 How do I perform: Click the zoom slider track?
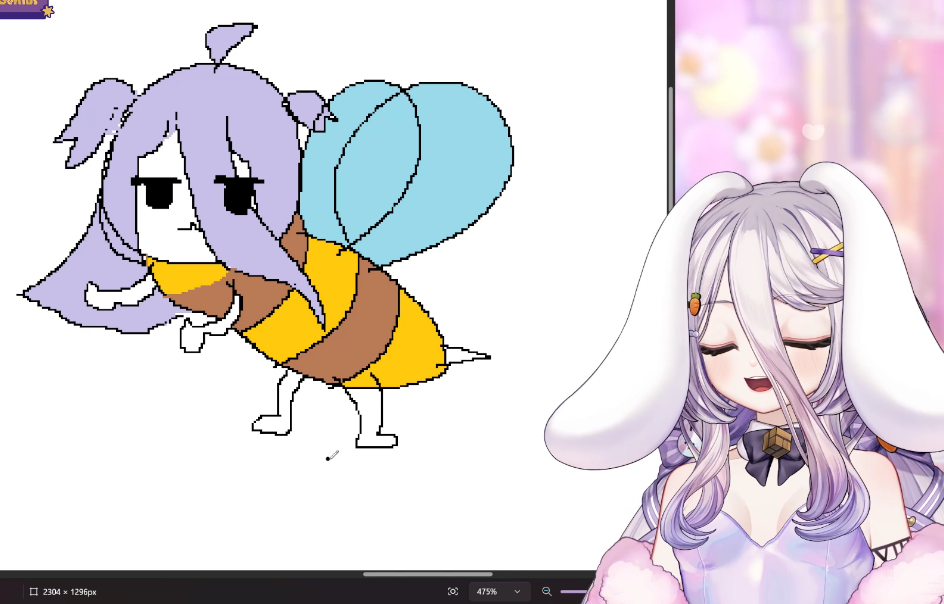click(574, 591)
